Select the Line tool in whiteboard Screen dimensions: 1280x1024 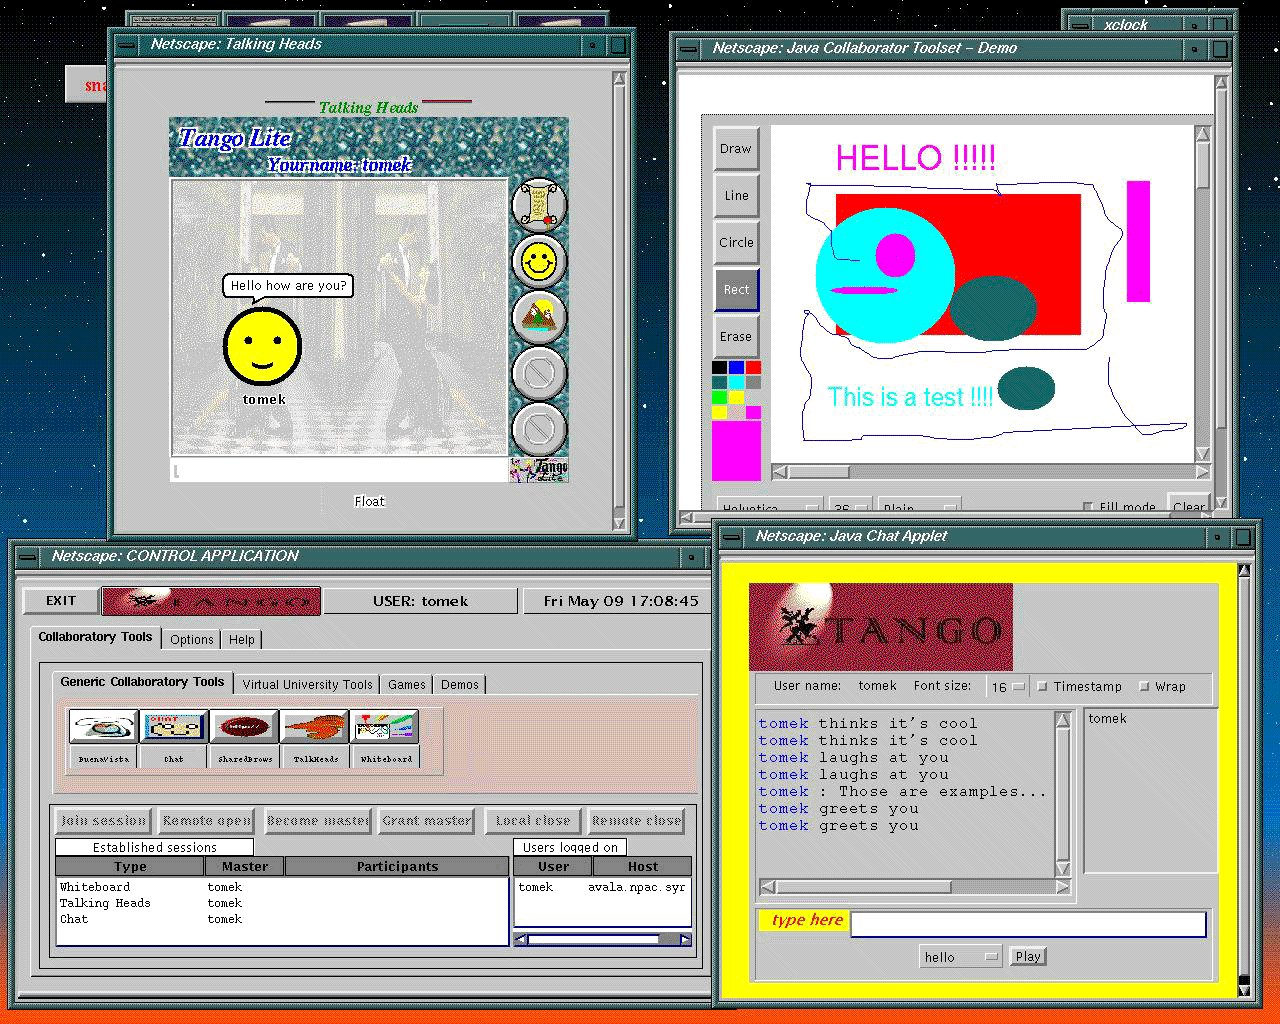point(736,196)
